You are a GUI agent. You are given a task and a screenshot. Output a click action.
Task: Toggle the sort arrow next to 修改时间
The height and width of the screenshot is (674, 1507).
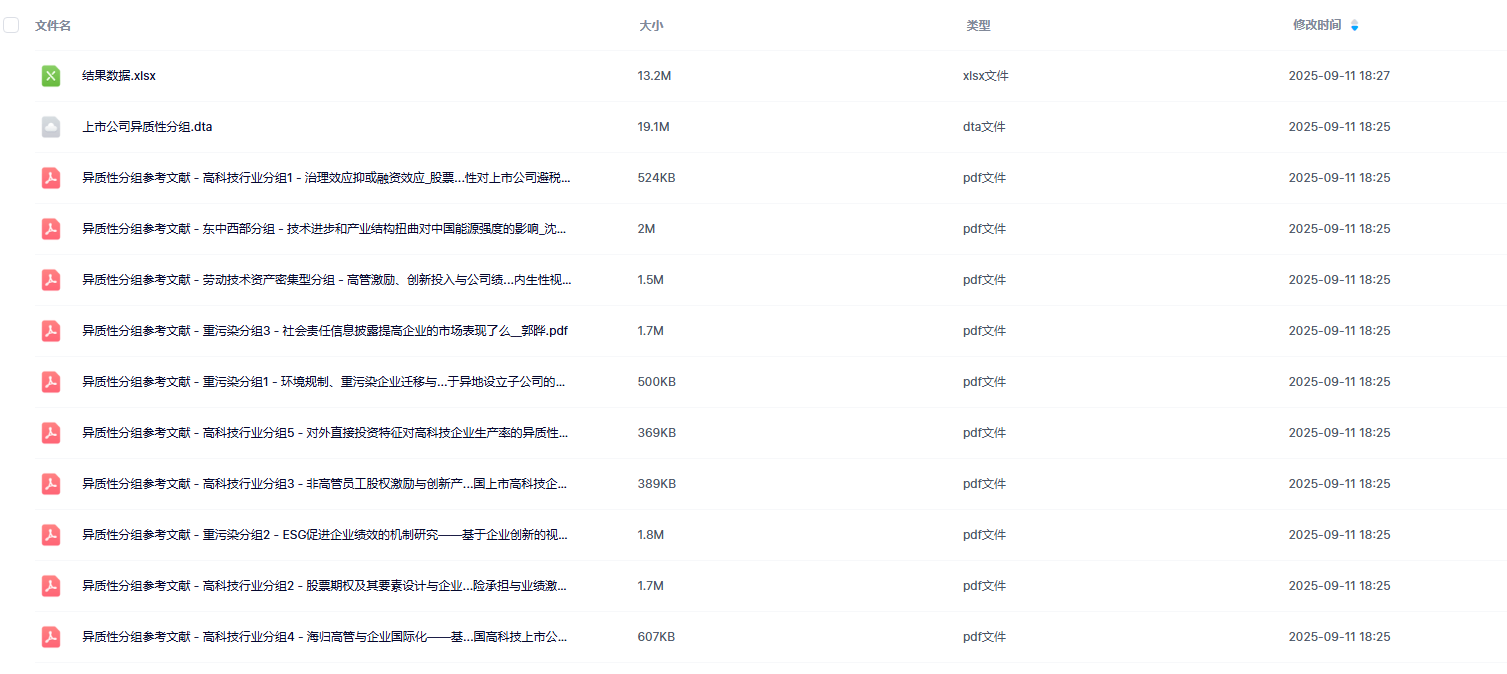point(1355,25)
